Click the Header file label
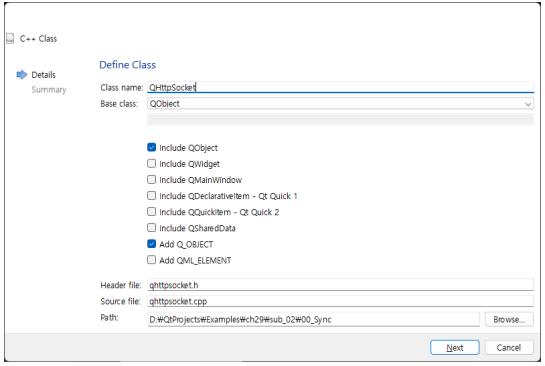Viewport: 545px width, 366px height. 121,285
